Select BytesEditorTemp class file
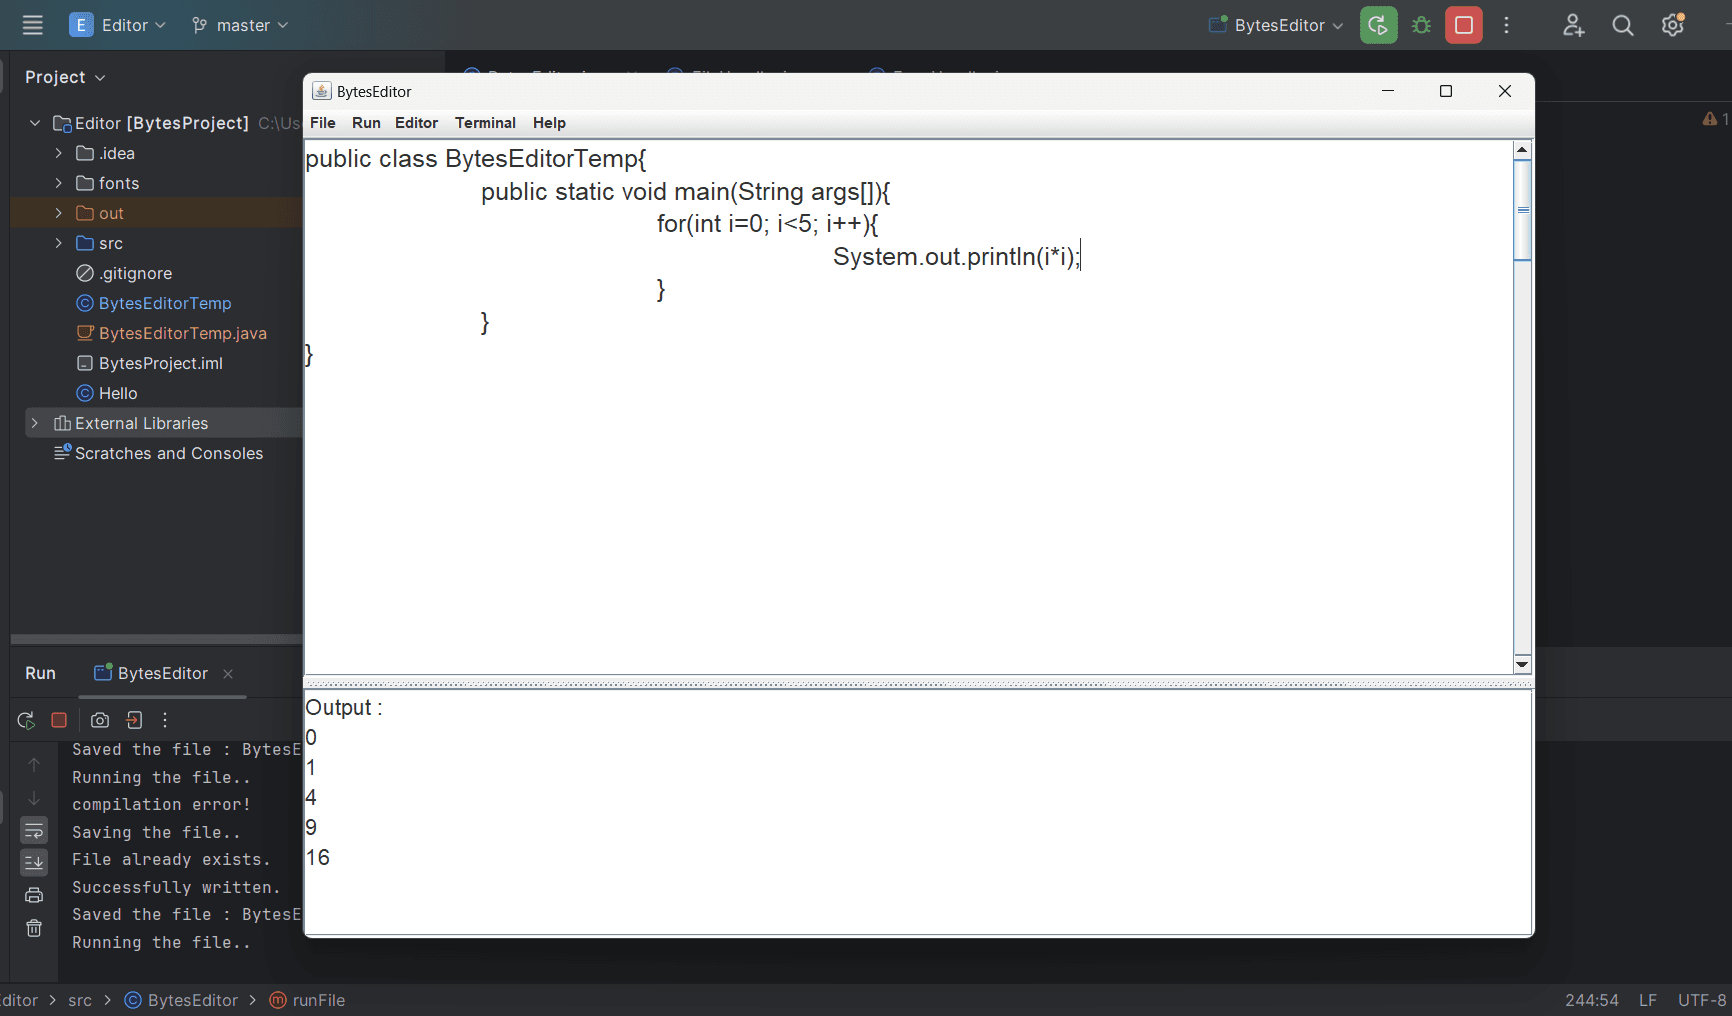 coord(156,303)
